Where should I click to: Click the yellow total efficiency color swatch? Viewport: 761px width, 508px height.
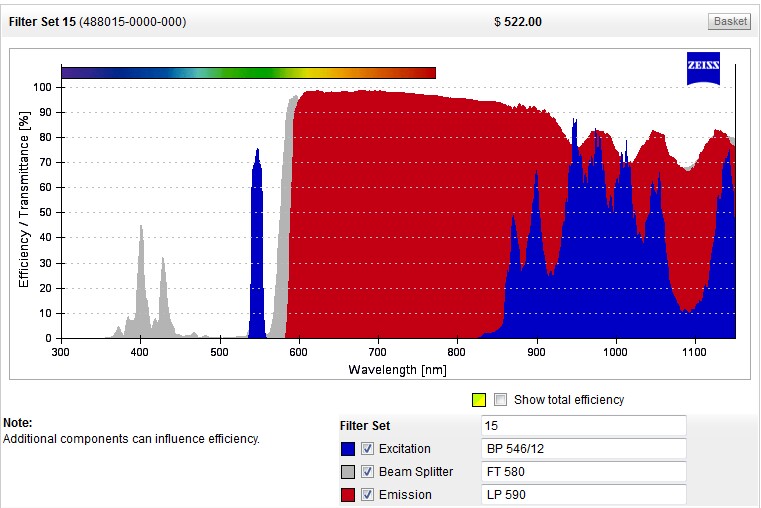(x=479, y=400)
